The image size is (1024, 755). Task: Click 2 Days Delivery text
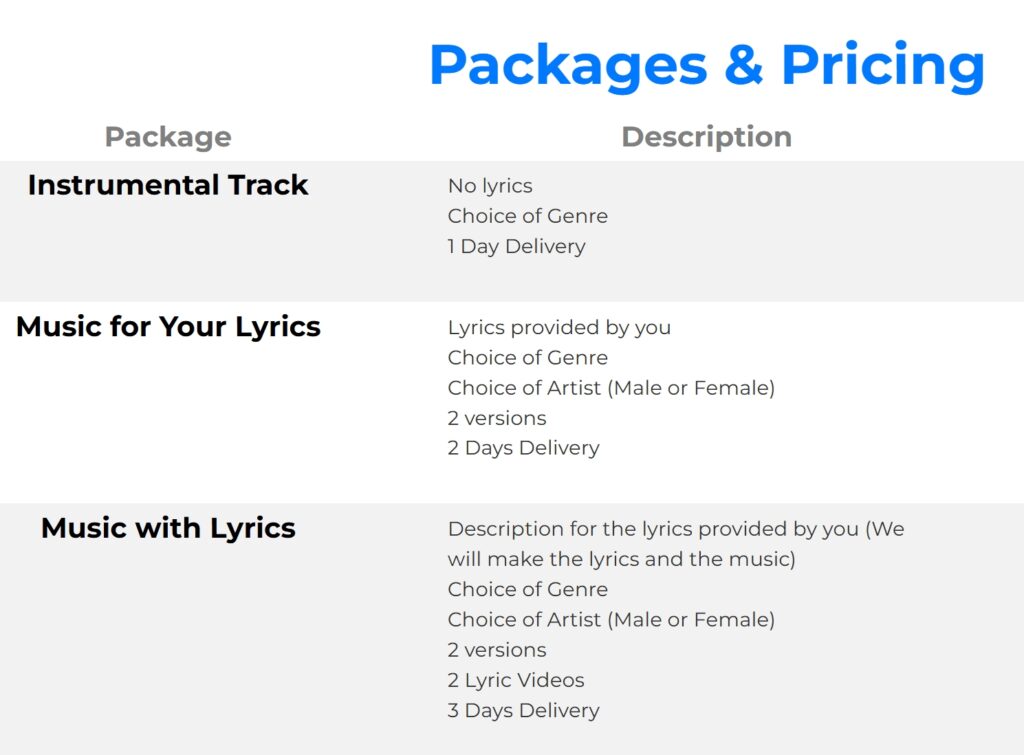pos(524,449)
